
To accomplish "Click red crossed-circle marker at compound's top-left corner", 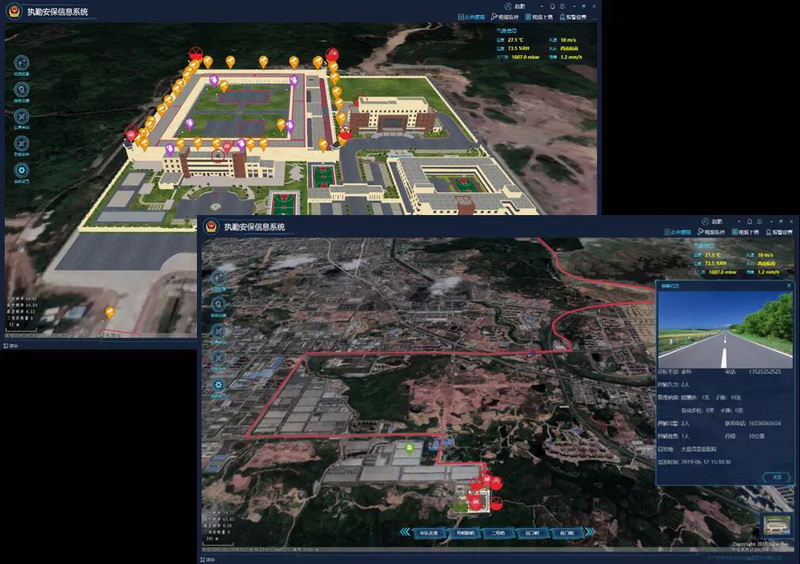I will (195, 53).
